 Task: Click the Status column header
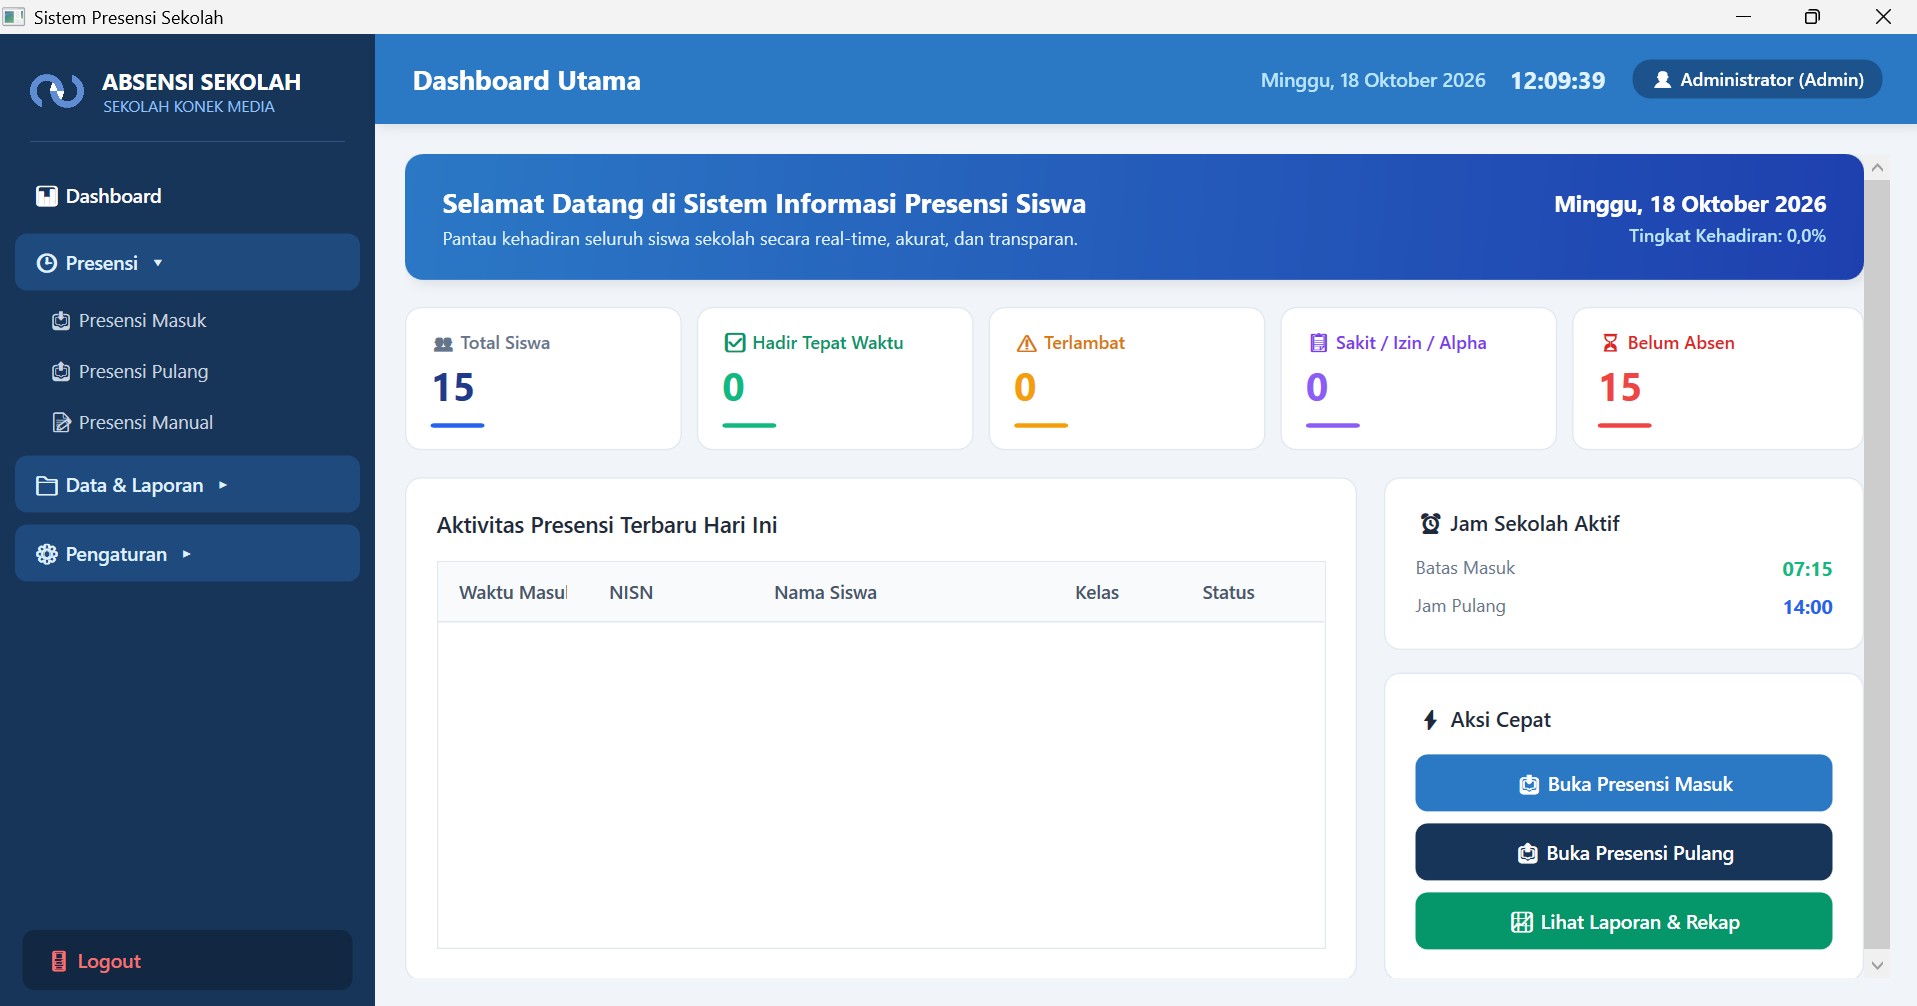(1228, 593)
